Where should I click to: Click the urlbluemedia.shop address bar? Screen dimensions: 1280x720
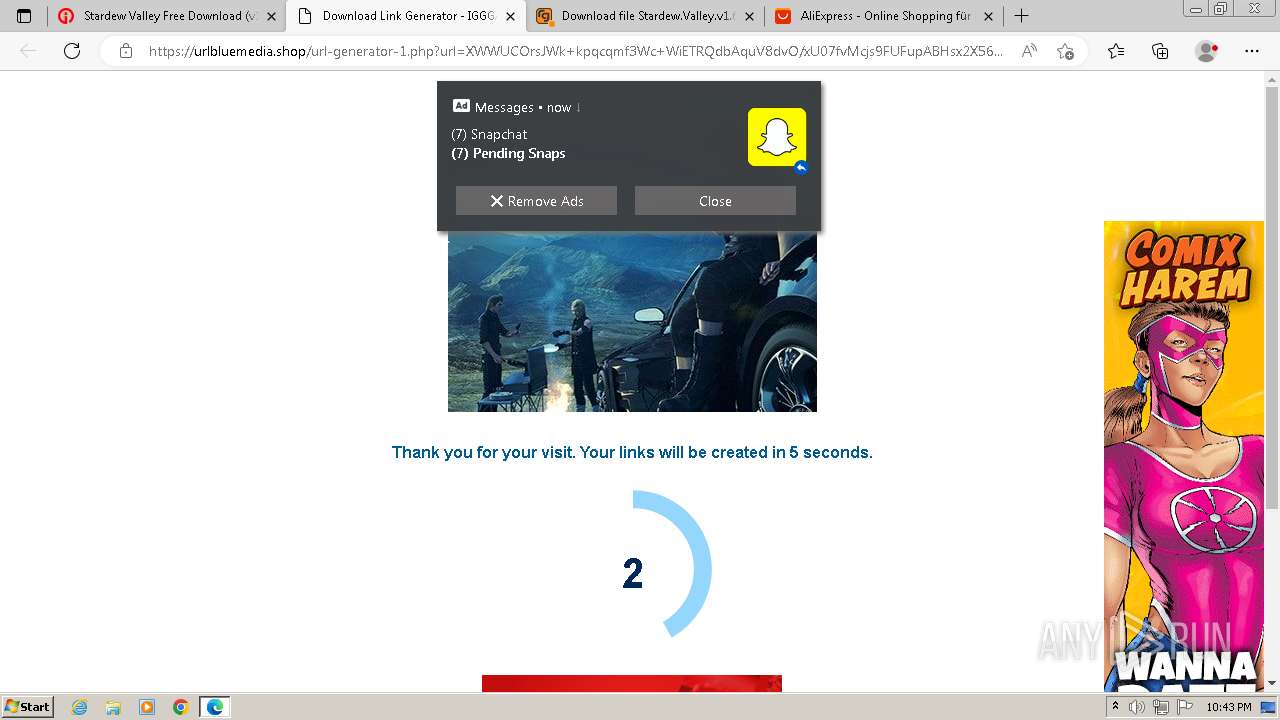(575, 51)
